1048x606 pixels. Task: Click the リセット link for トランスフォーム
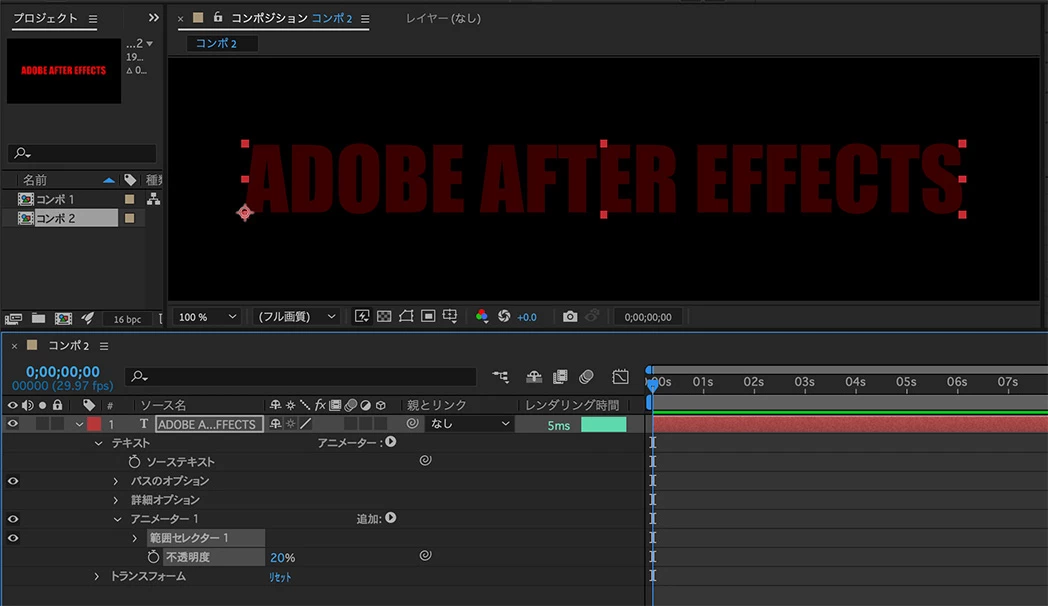click(x=280, y=577)
